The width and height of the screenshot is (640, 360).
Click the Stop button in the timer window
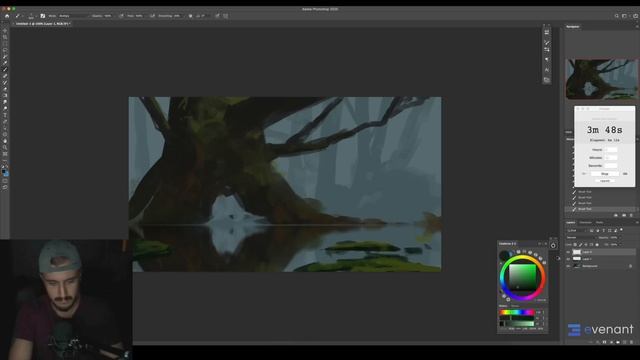pos(605,174)
